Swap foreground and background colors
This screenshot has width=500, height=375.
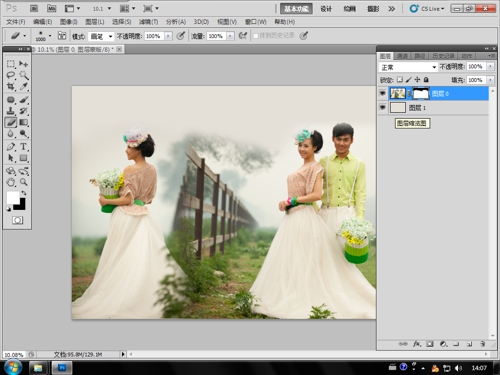click(24, 193)
